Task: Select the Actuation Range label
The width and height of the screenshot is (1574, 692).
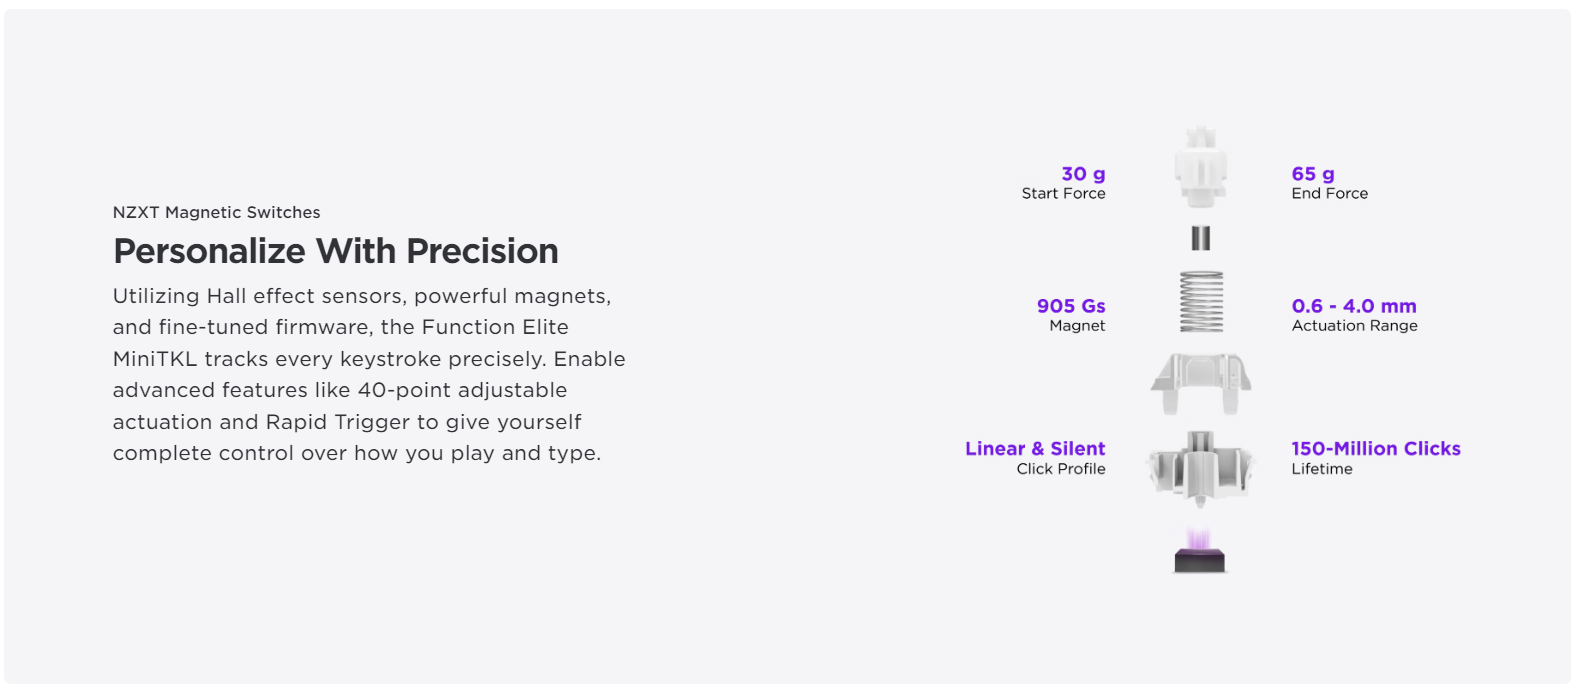Action: 1354,326
